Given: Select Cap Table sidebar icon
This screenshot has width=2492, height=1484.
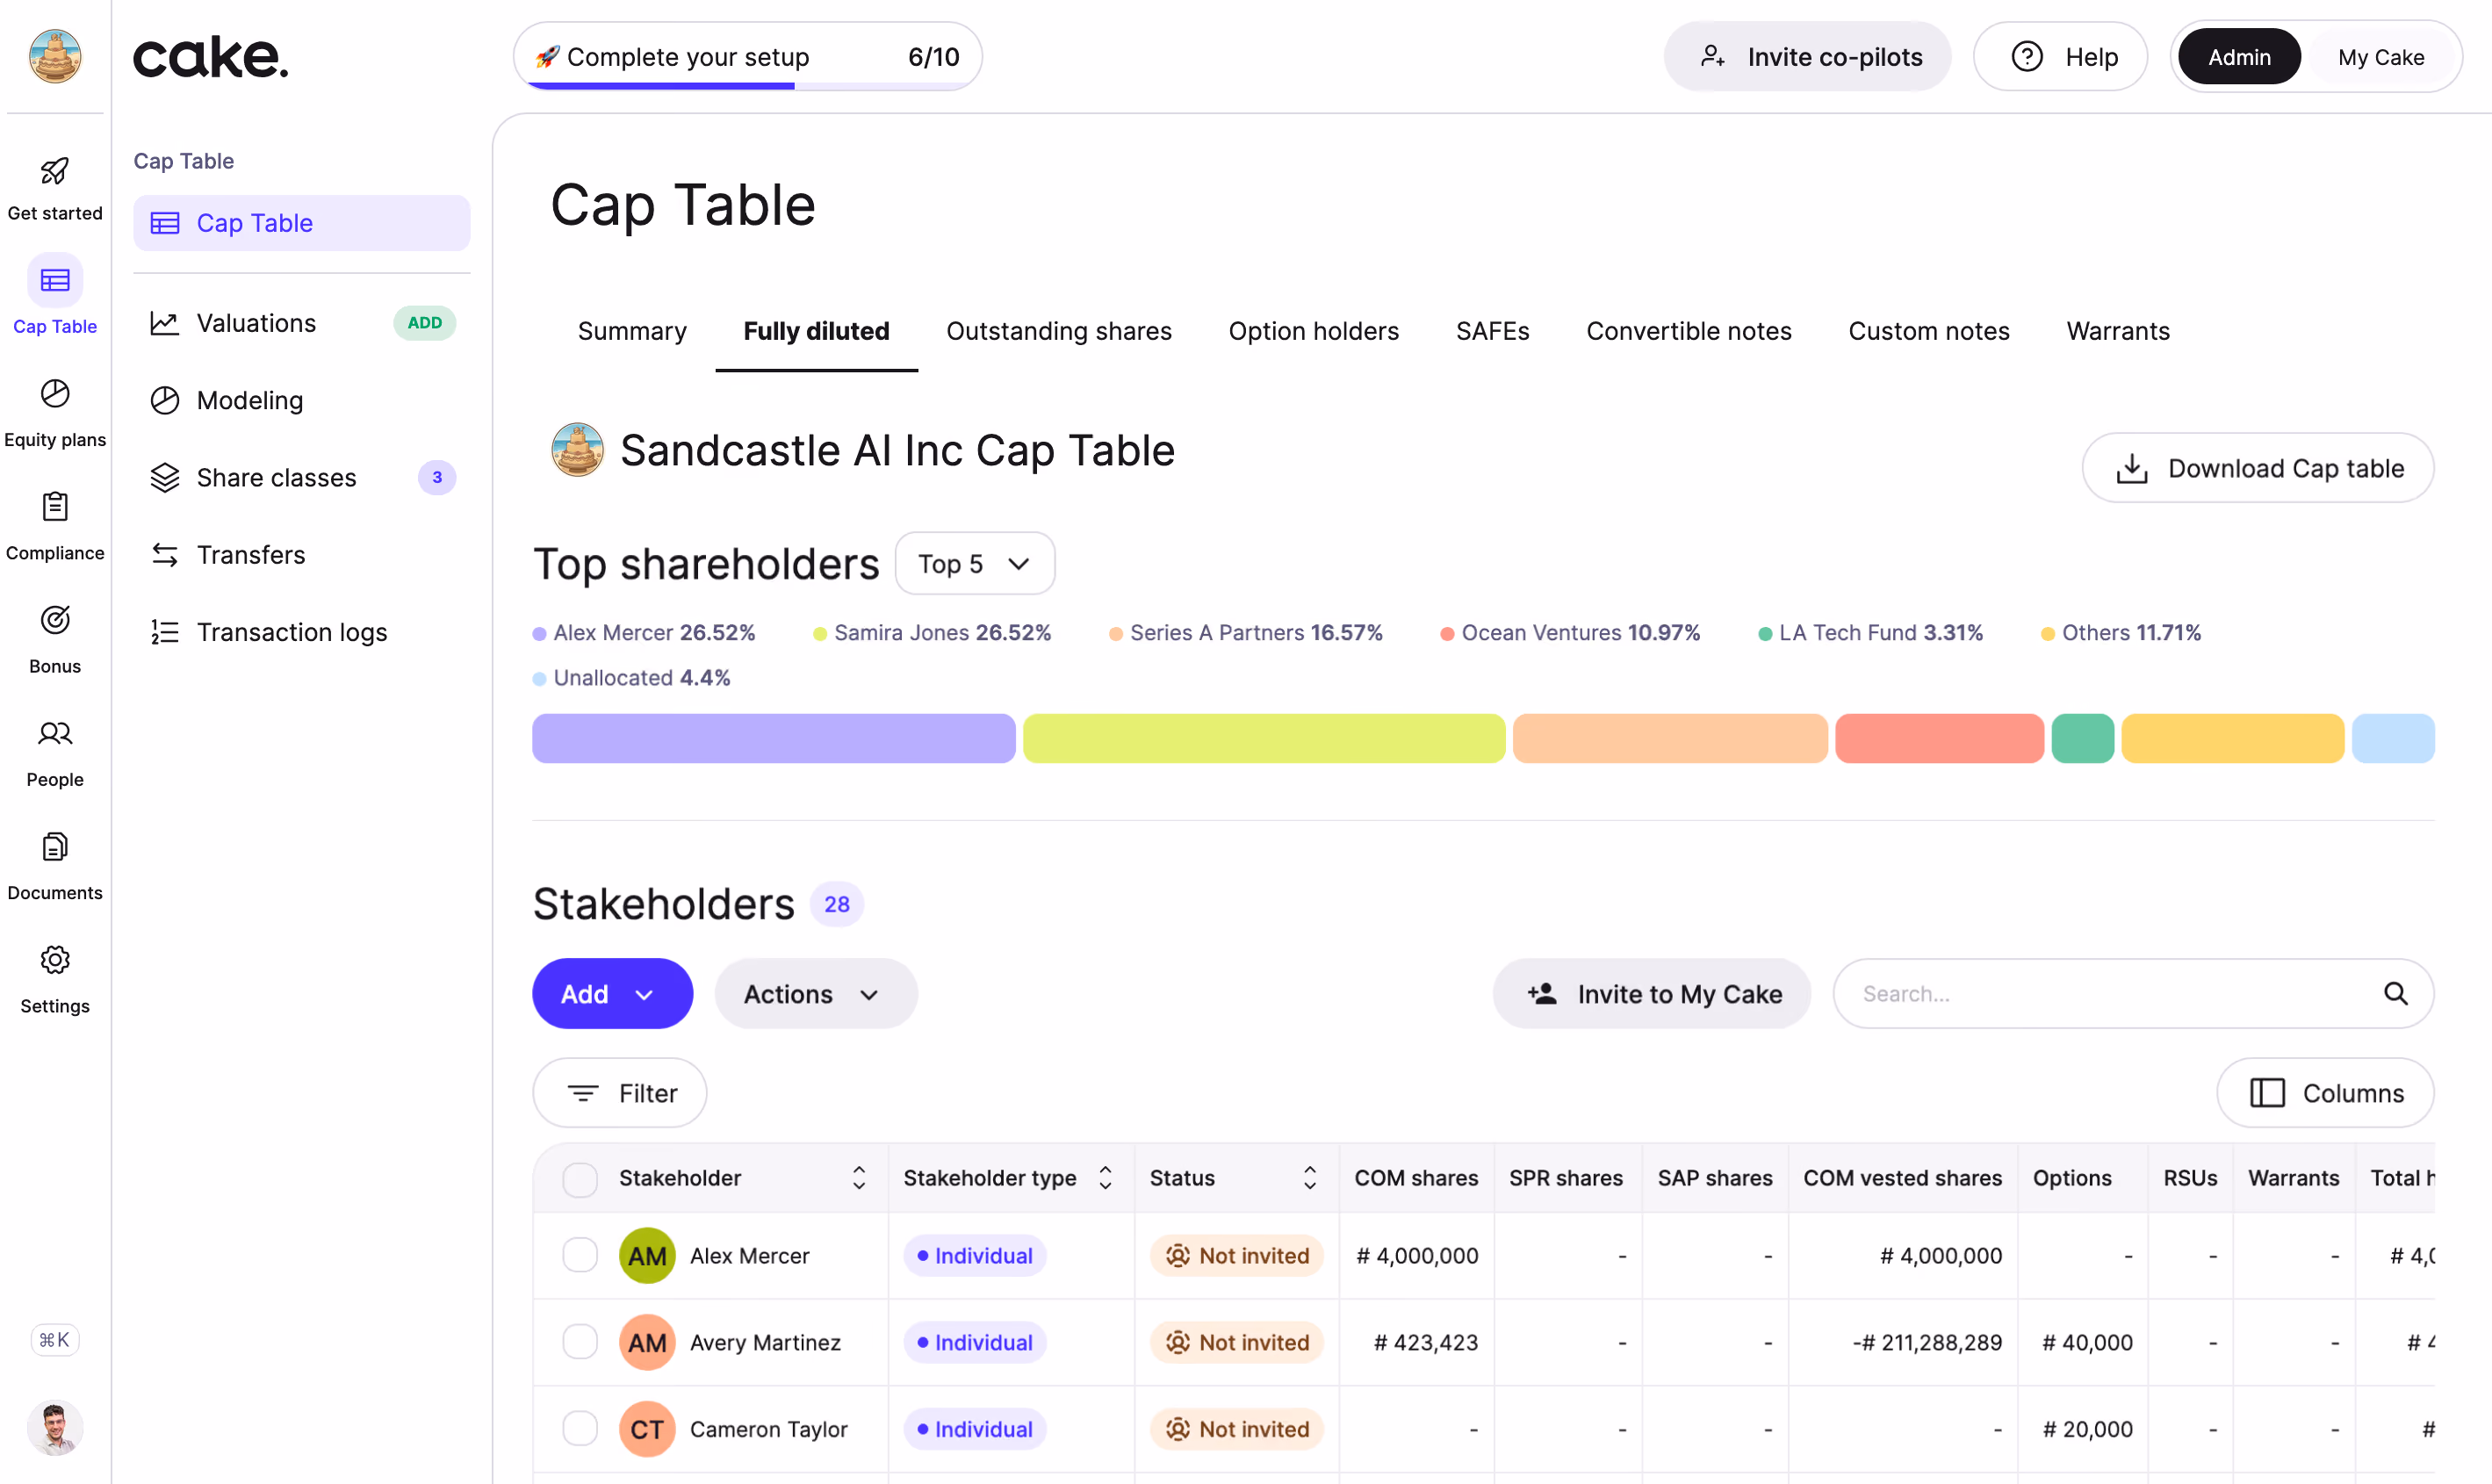Looking at the screenshot, I should point(55,280).
